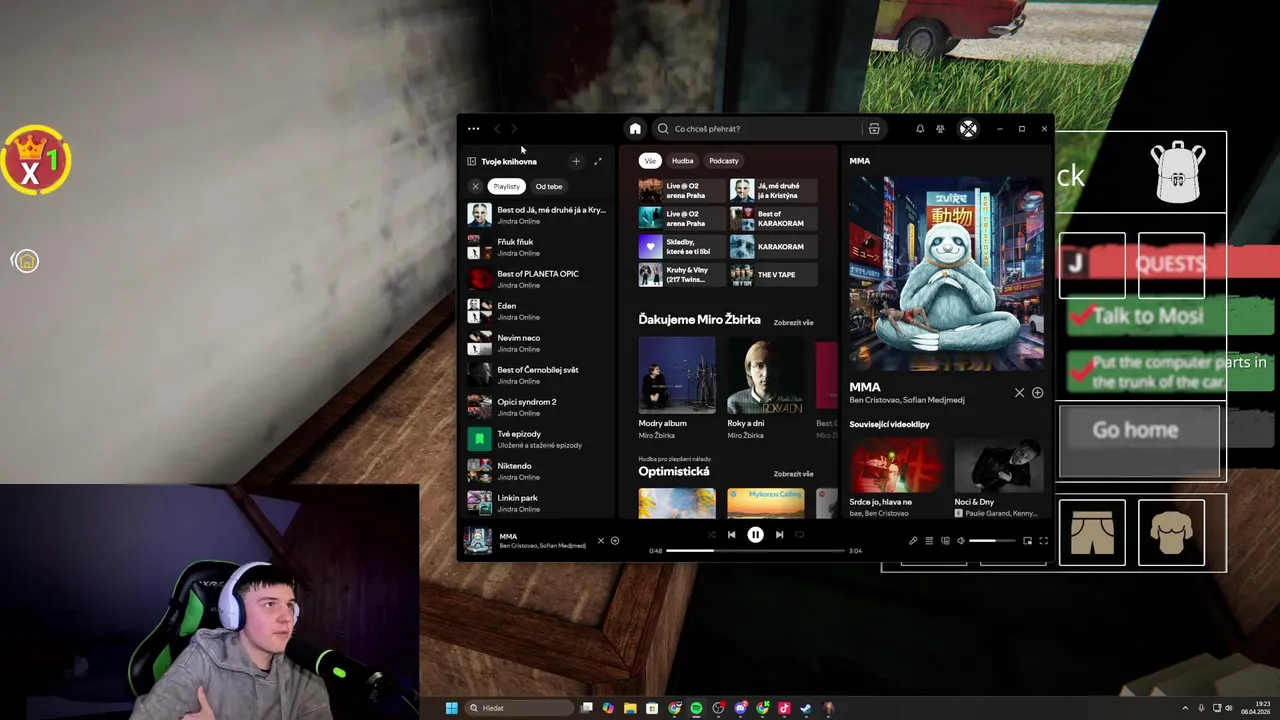Hide MMA track in the player bar
Viewport: 1280px width, 720px height.
[601, 541]
